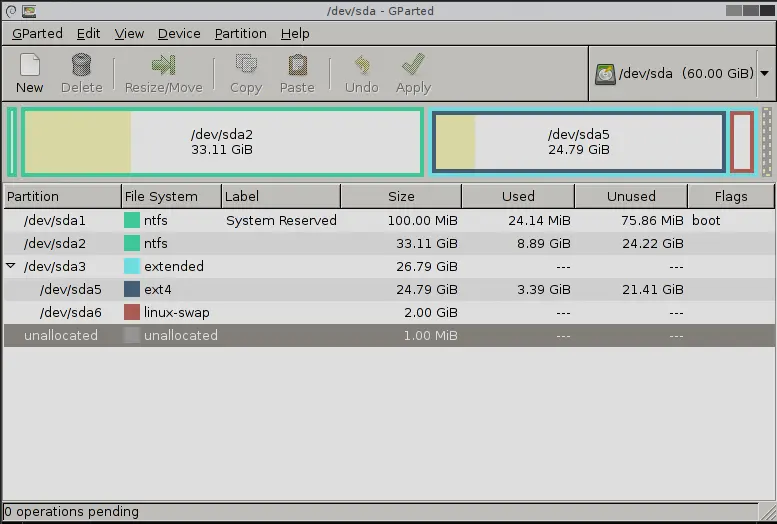The height and width of the screenshot is (524, 777).
Task: Open the /dev/sda device selector dropdown
Action: pyautogui.click(x=765, y=73)
